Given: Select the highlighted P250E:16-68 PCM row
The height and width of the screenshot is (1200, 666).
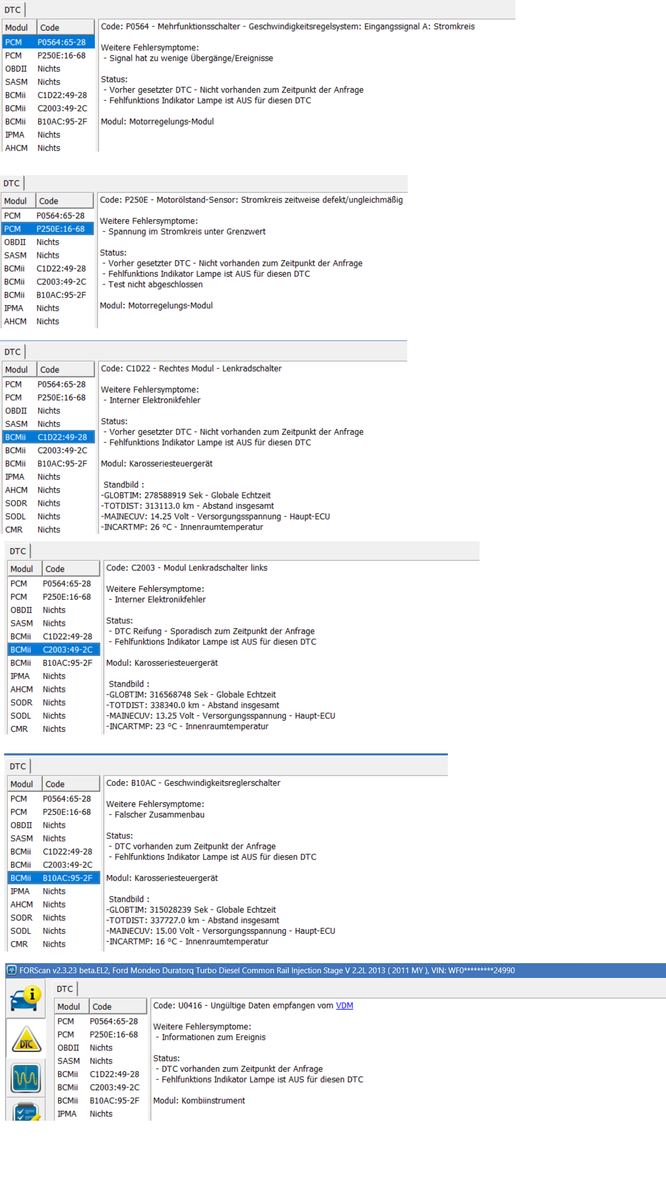Looking at the screenshot, I should tap(48, 229).
